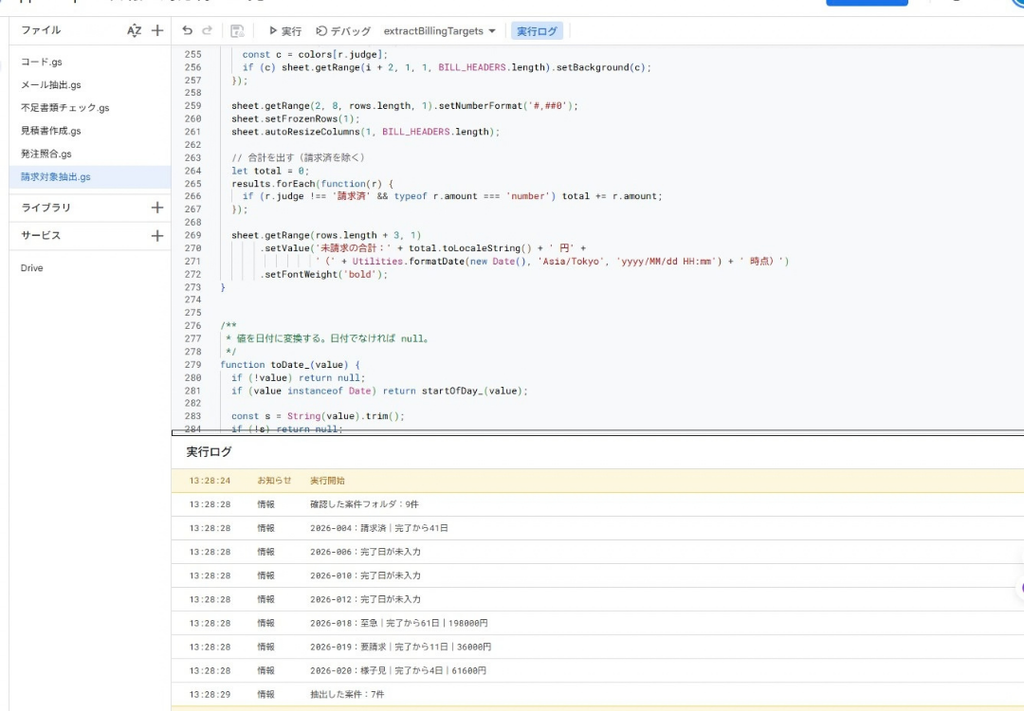
Task: Click the 13:28:24 timestamp in the log
Action: coord(210,481)
